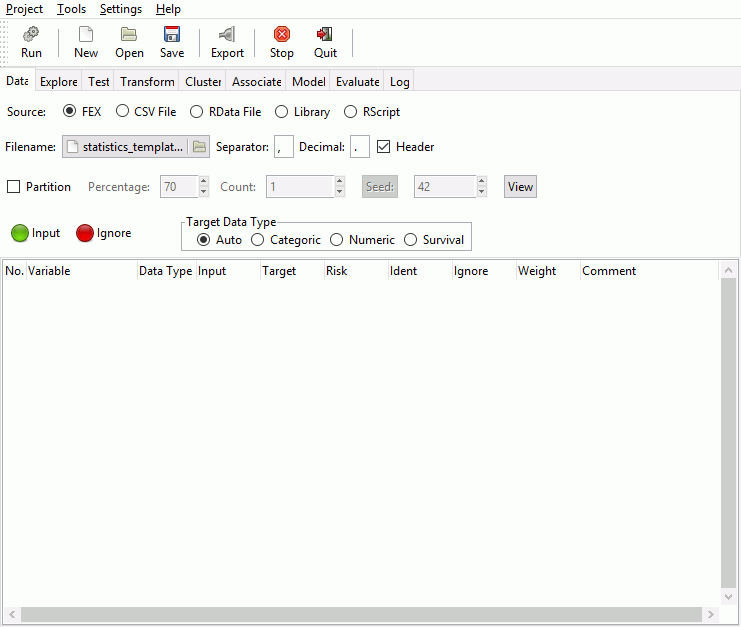Click the scroll left arrow of the table
741x627 pixels.
12,614
